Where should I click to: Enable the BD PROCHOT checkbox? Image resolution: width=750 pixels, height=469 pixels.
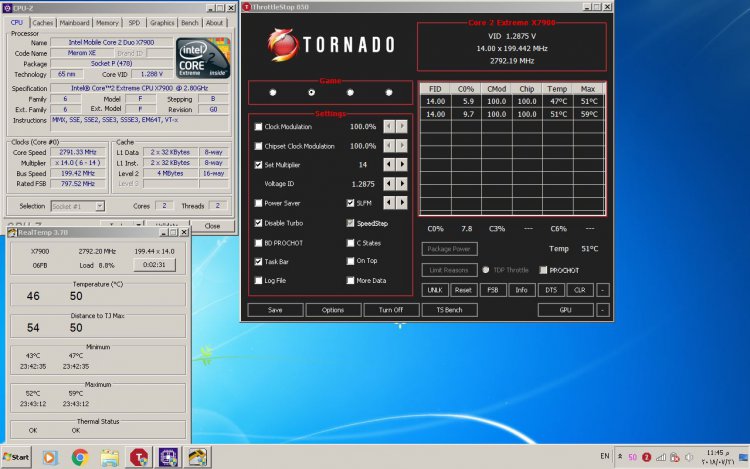(x=258, y=243)
